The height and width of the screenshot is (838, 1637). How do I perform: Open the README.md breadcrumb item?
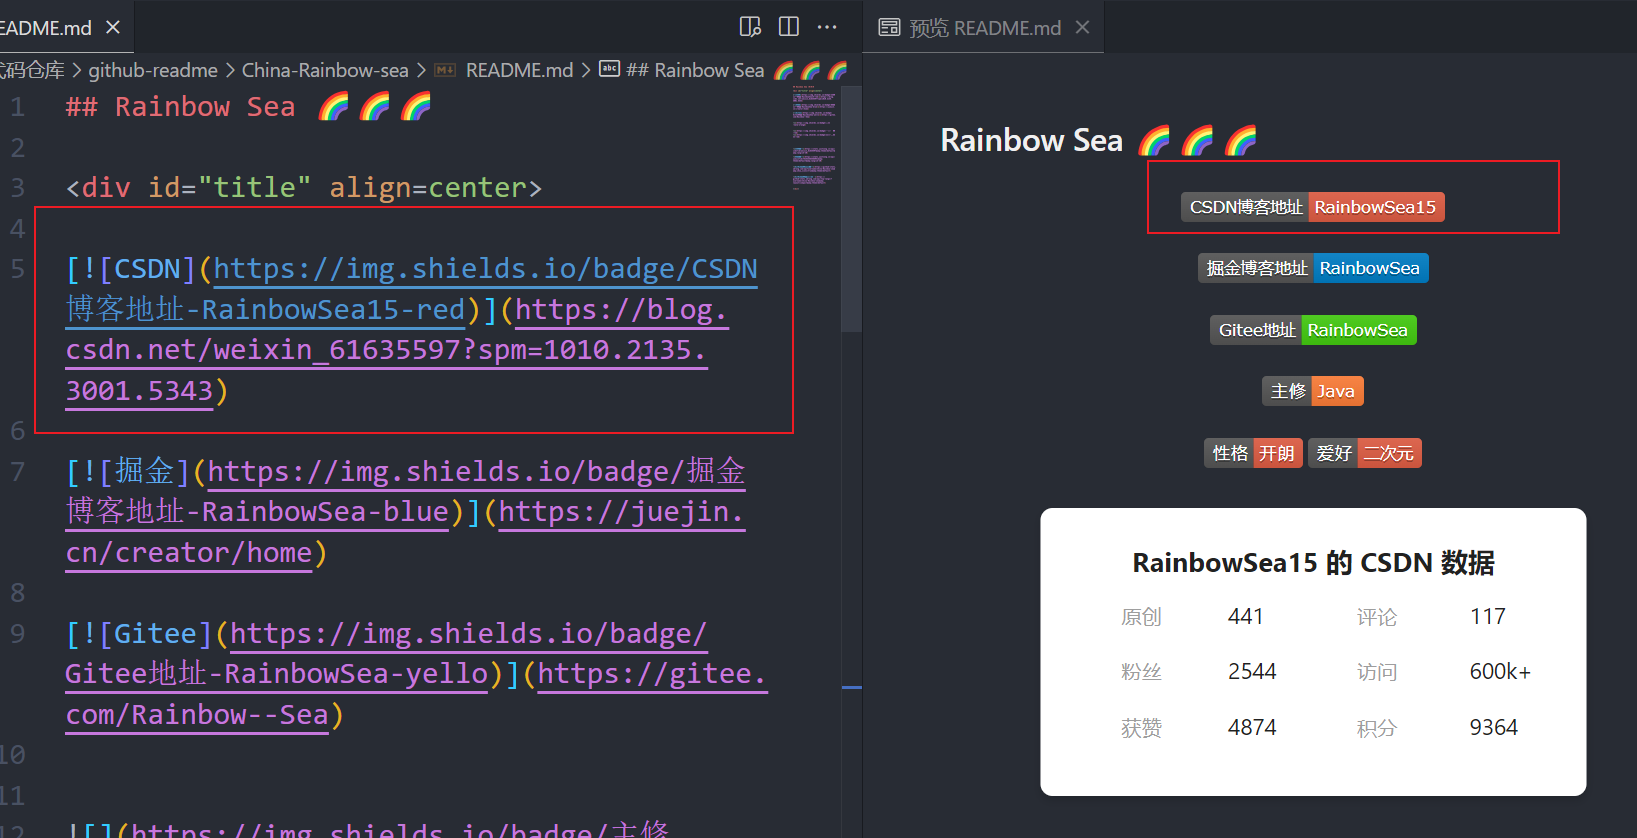tap(519, 70)
